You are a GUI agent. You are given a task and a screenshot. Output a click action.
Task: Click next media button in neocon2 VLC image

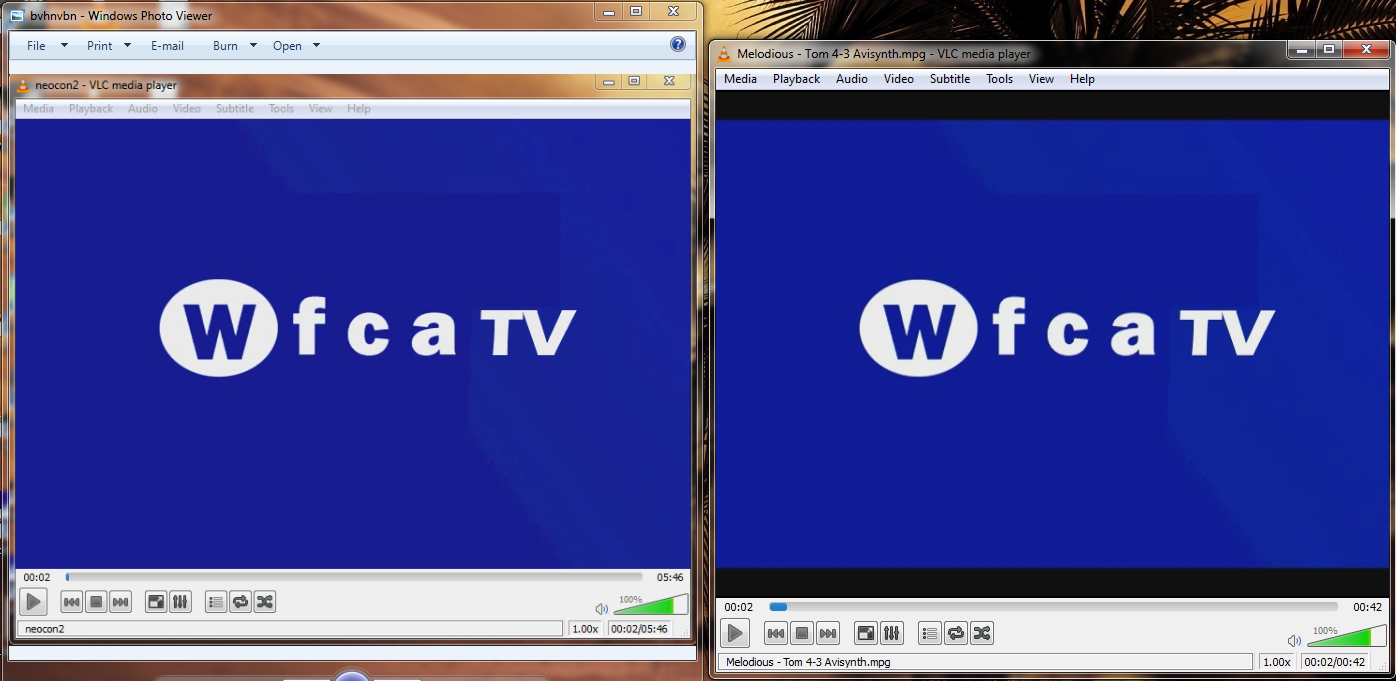[x=120, y=602]
